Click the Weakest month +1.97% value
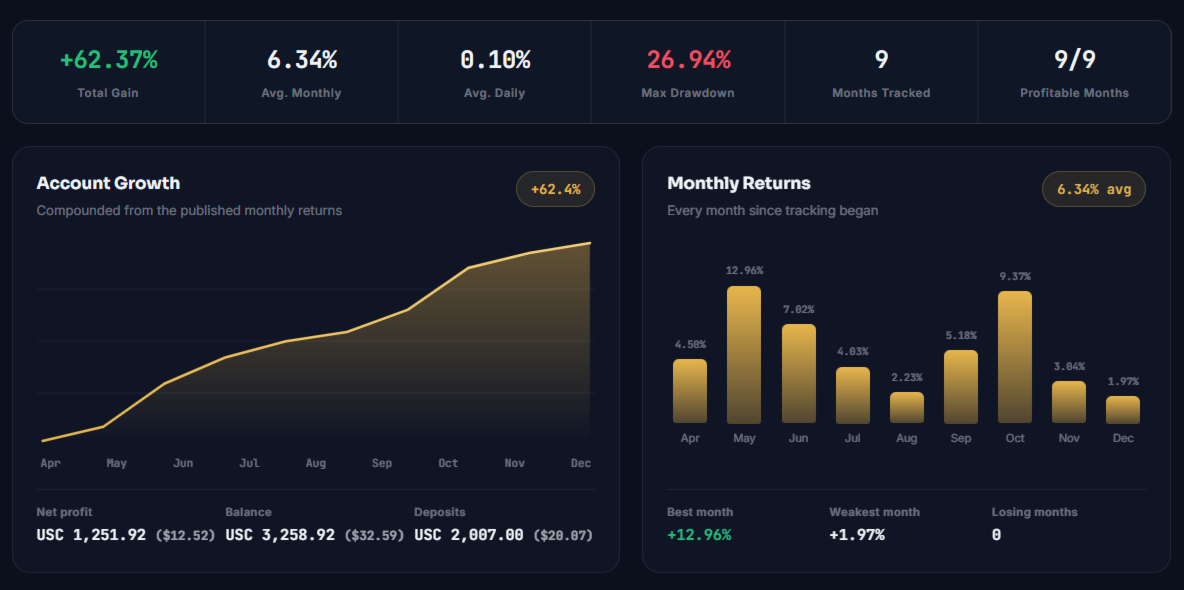1184x590 pixels. 856,535
